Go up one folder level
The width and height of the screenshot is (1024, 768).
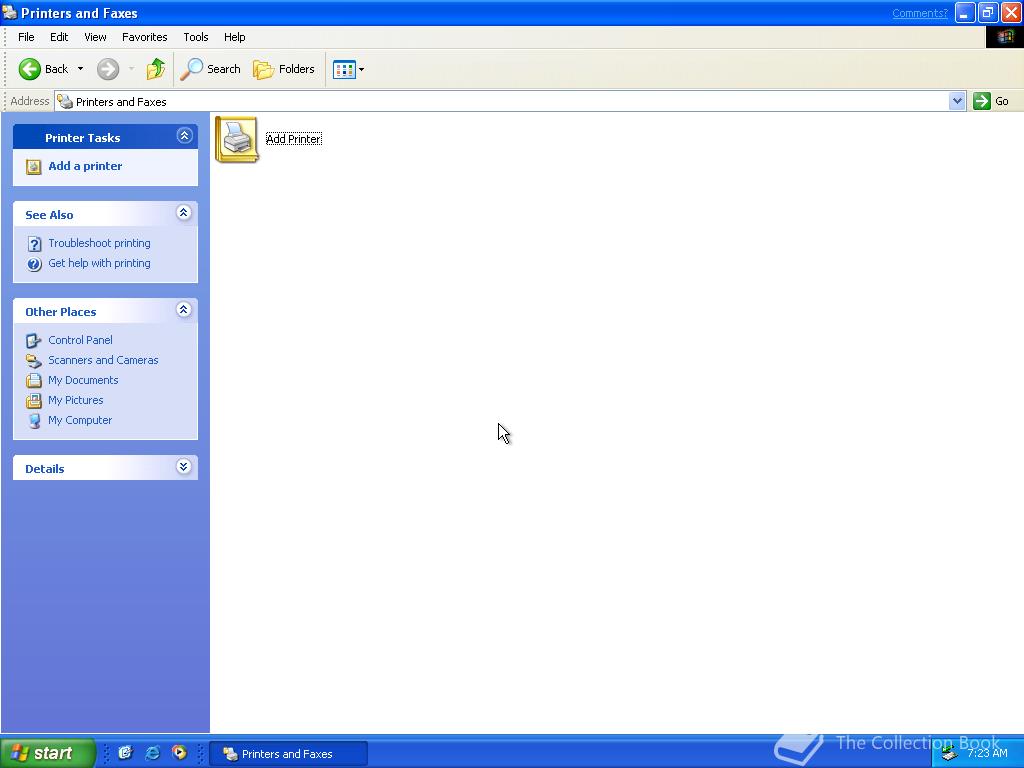click(155, 69)
